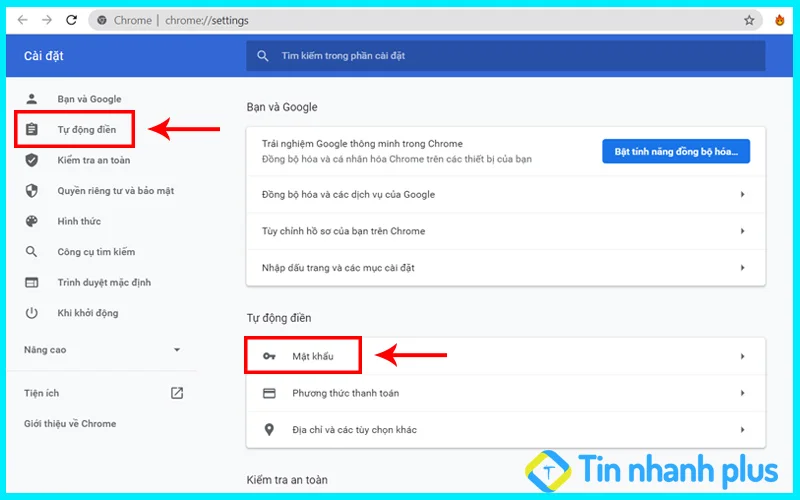This screenshot has width=800, height=500.
Task: Bookmark this page with the star icon
Action: click(x=749, y=20)
